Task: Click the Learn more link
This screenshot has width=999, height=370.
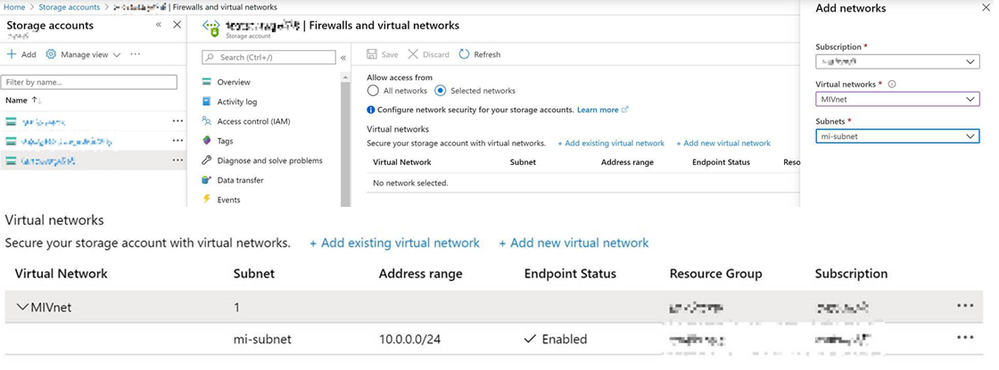Action: point(598,110)
